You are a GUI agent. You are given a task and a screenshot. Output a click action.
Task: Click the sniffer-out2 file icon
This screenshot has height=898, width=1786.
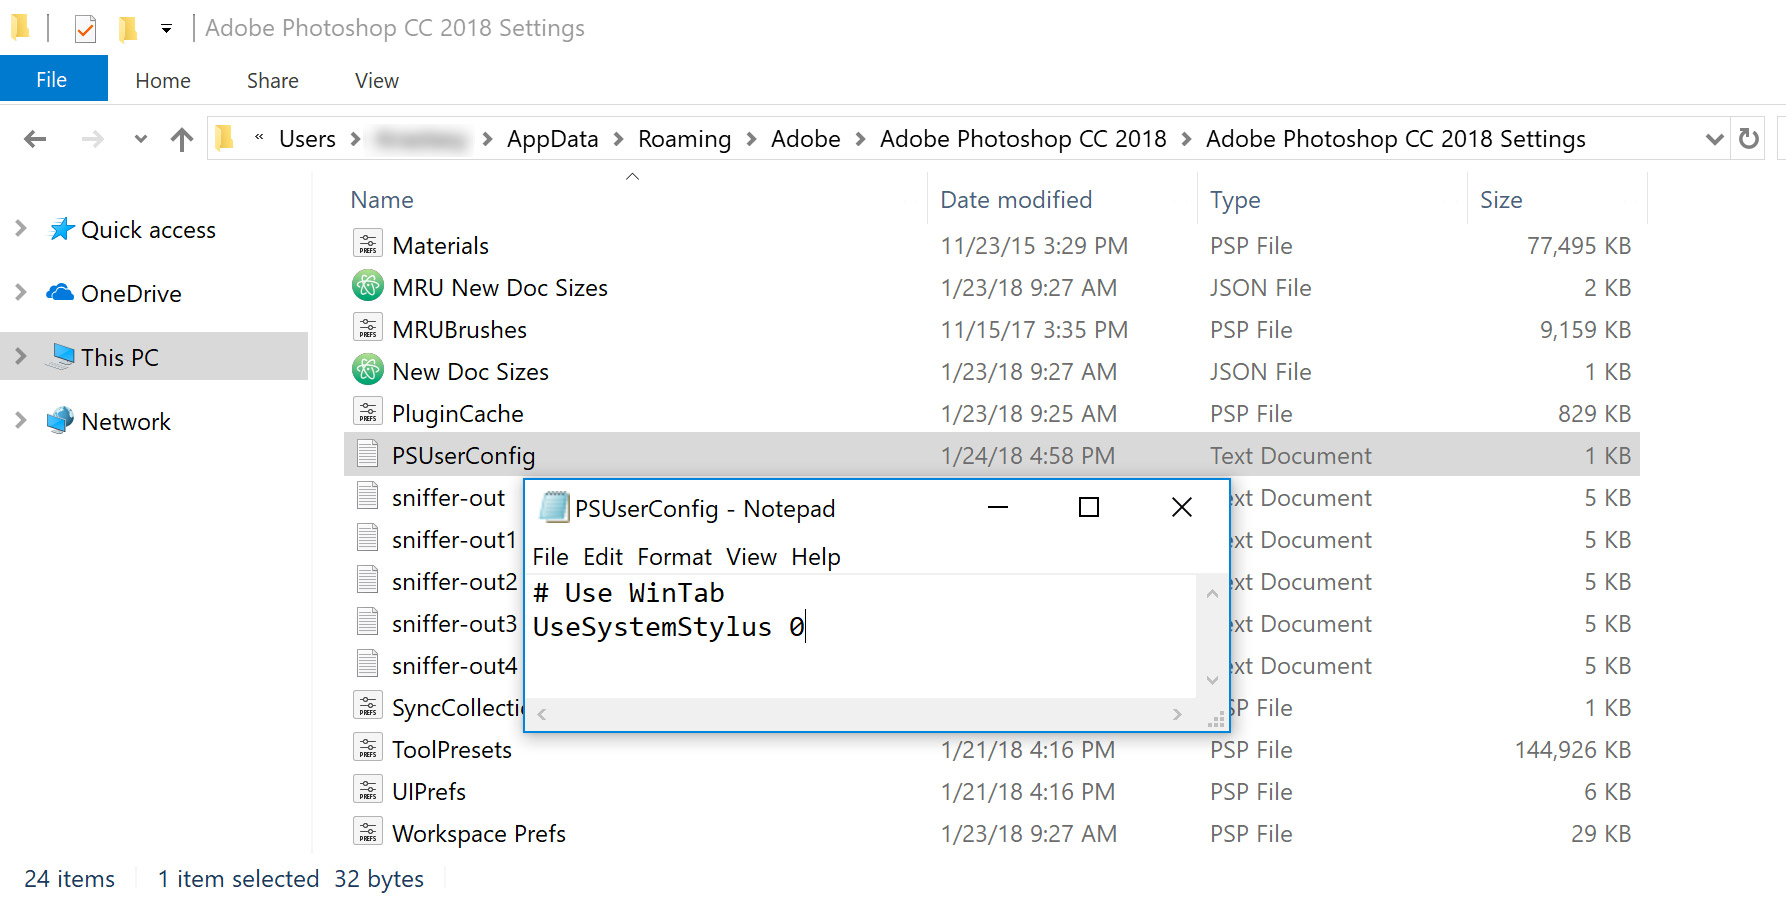[x=368, y=580]
